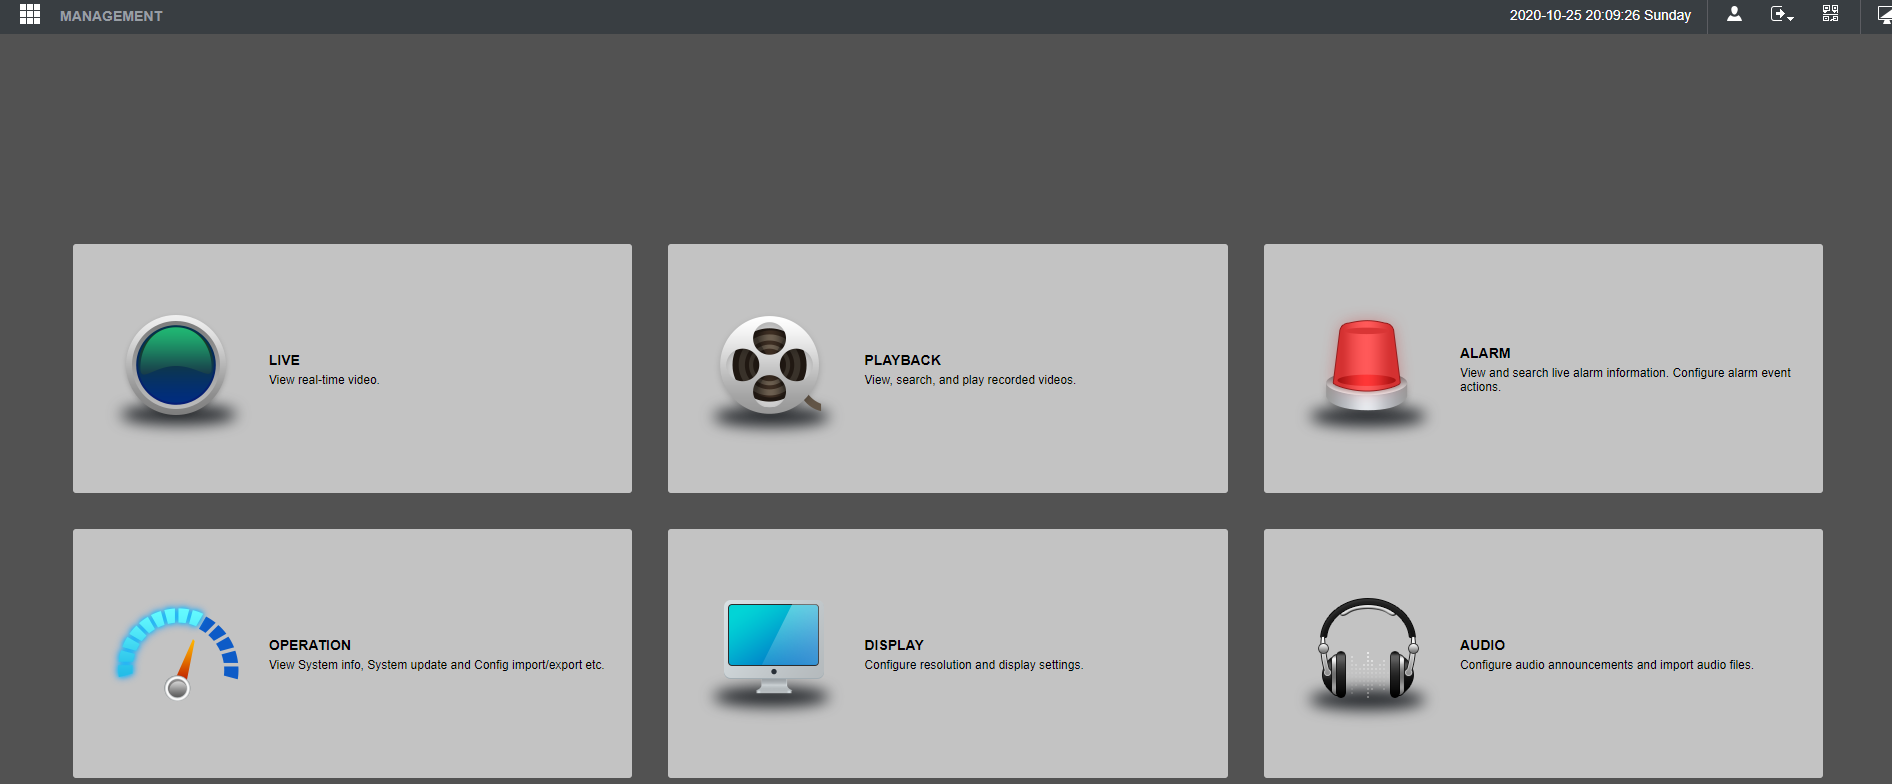Select the "OPERATION" tile title
This screenshot has height=784, width=1892.
310,645
